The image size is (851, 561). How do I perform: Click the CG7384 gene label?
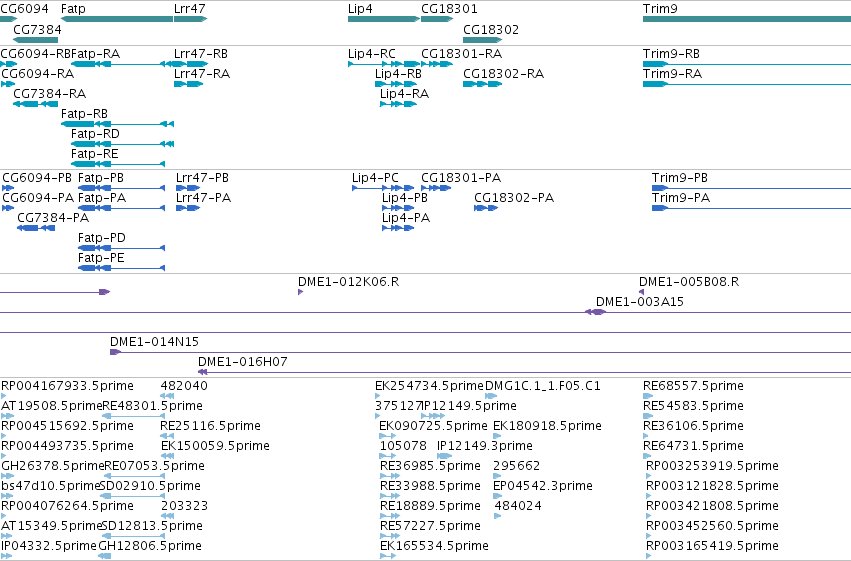point(37,29)
